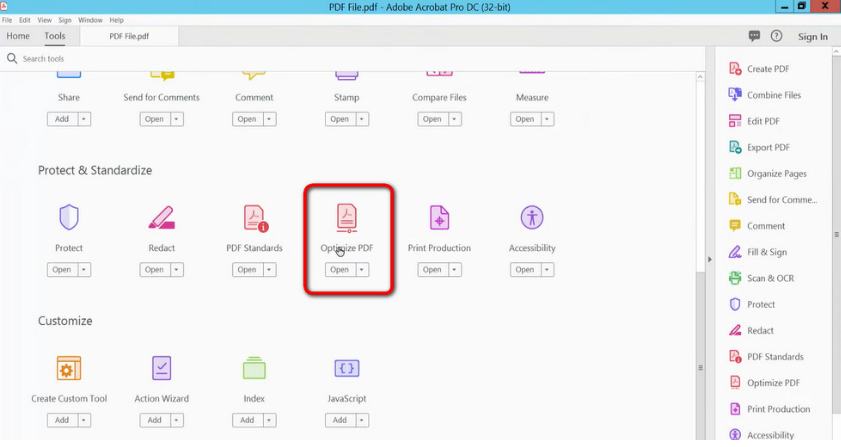The height and width of the screenshot is (447, 841).
Task: Open the PDF Standards tool icon in grid
Action: click(255, 218)
